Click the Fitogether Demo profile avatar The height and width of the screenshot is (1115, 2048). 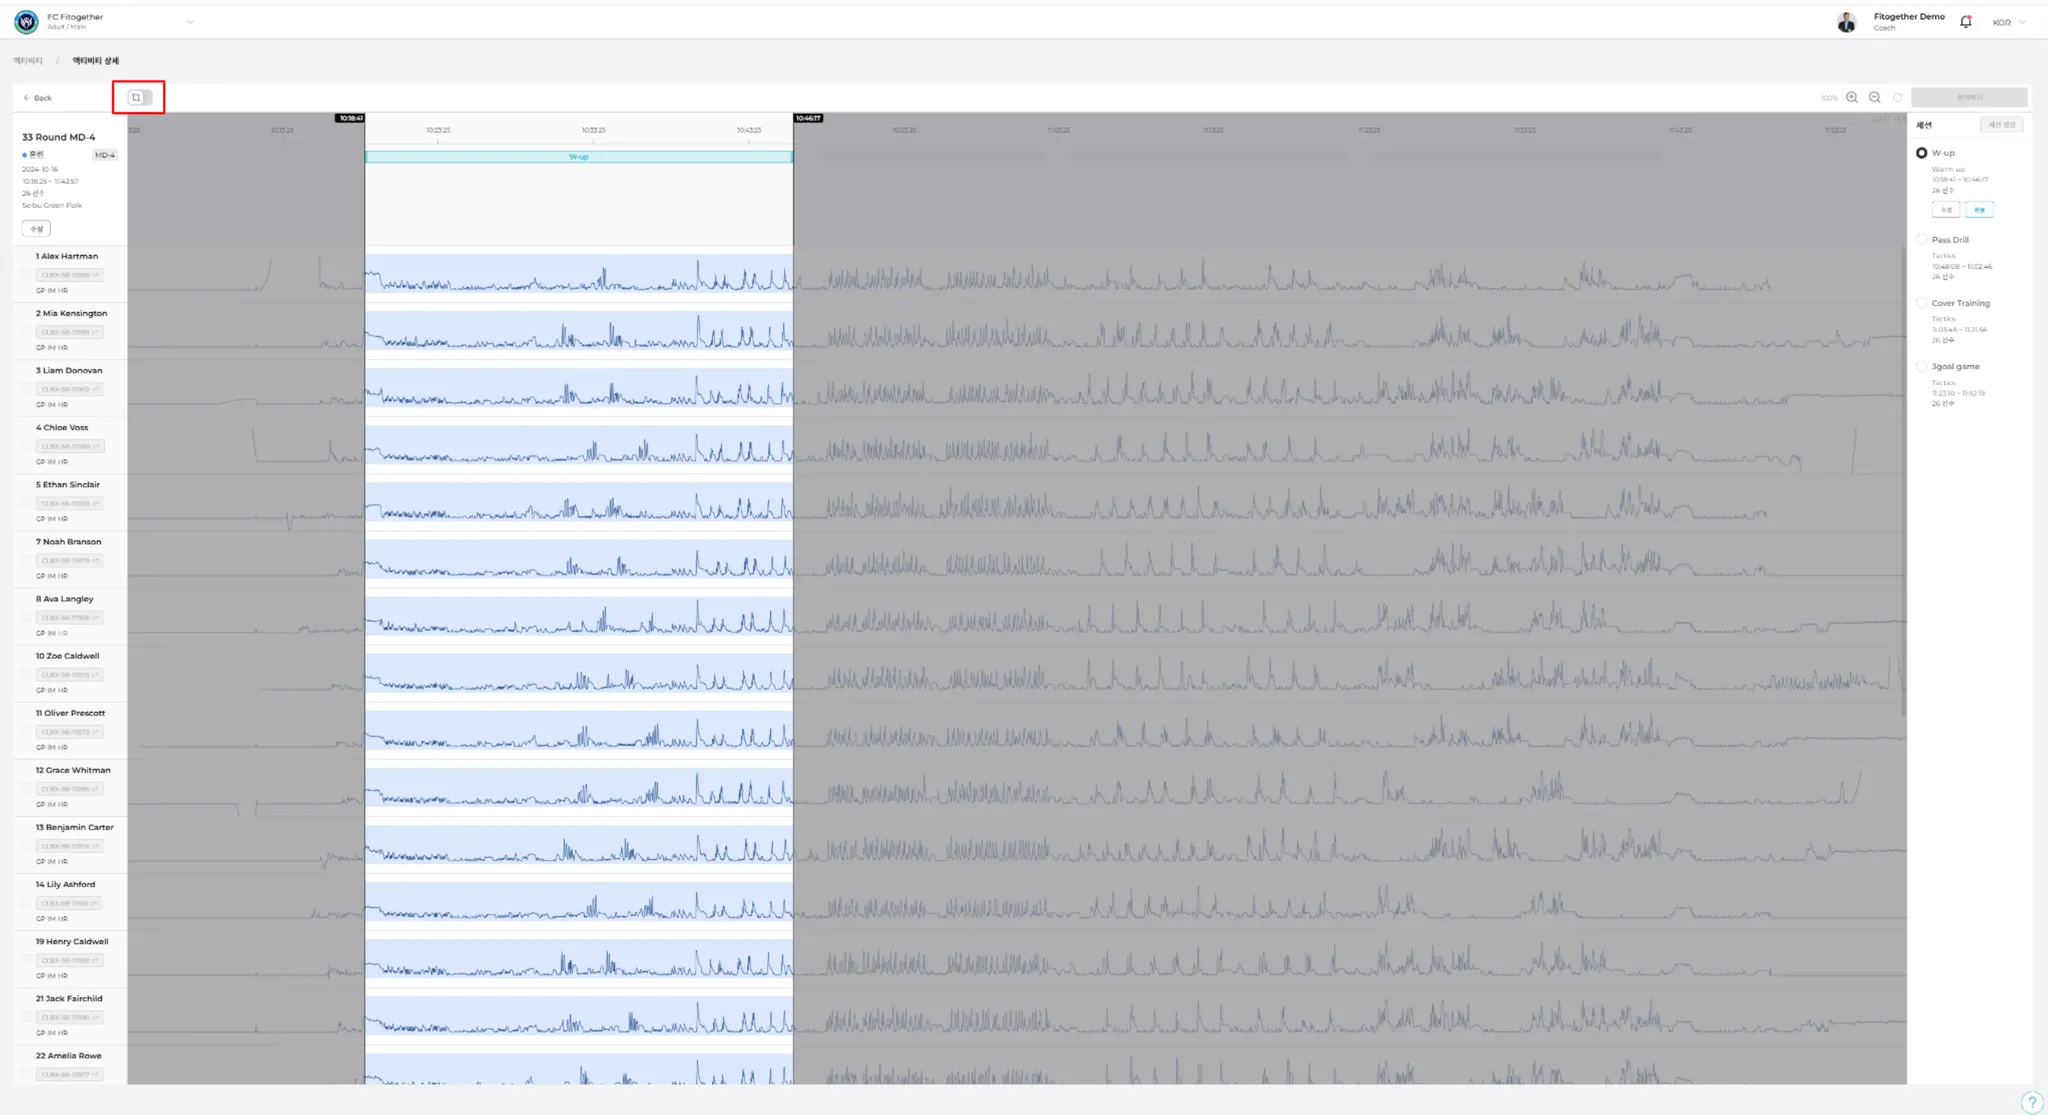click(1846, 21)
